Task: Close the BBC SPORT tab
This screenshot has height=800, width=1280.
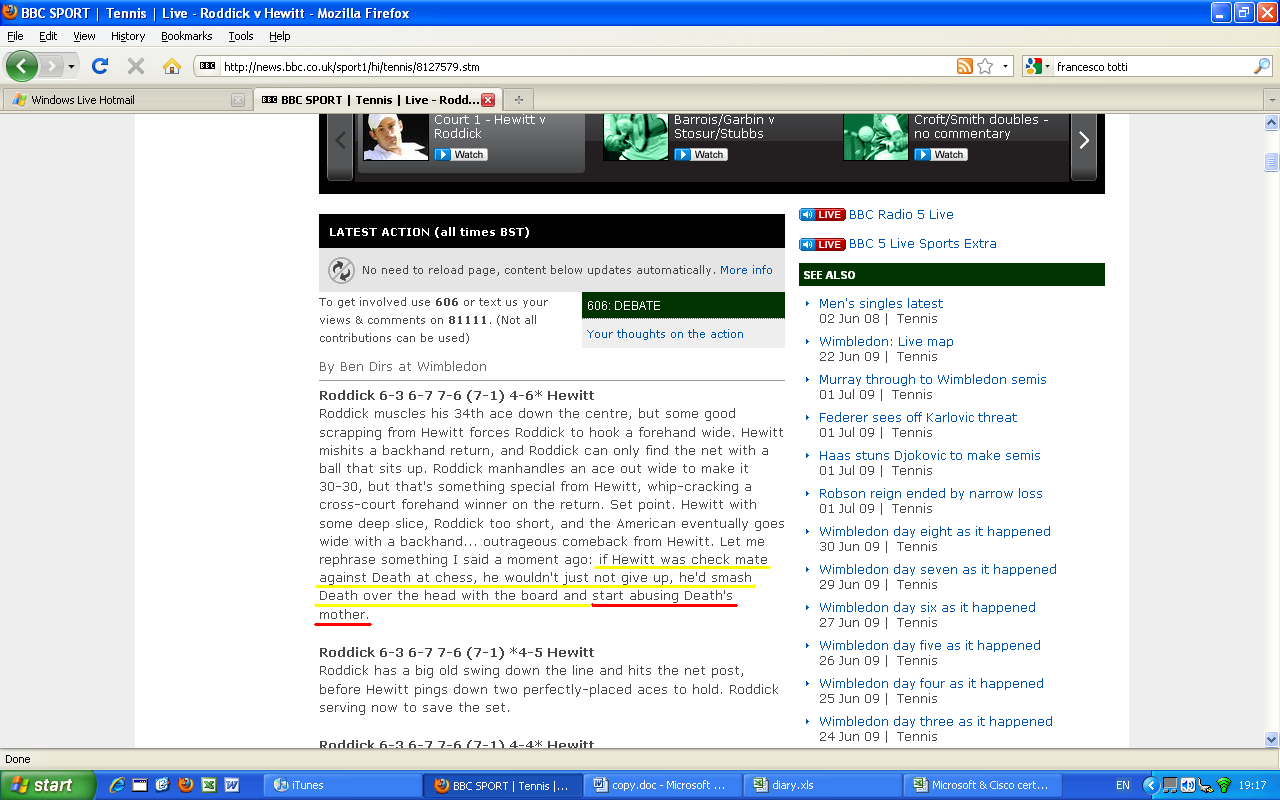Action: [x=488, y=100]
